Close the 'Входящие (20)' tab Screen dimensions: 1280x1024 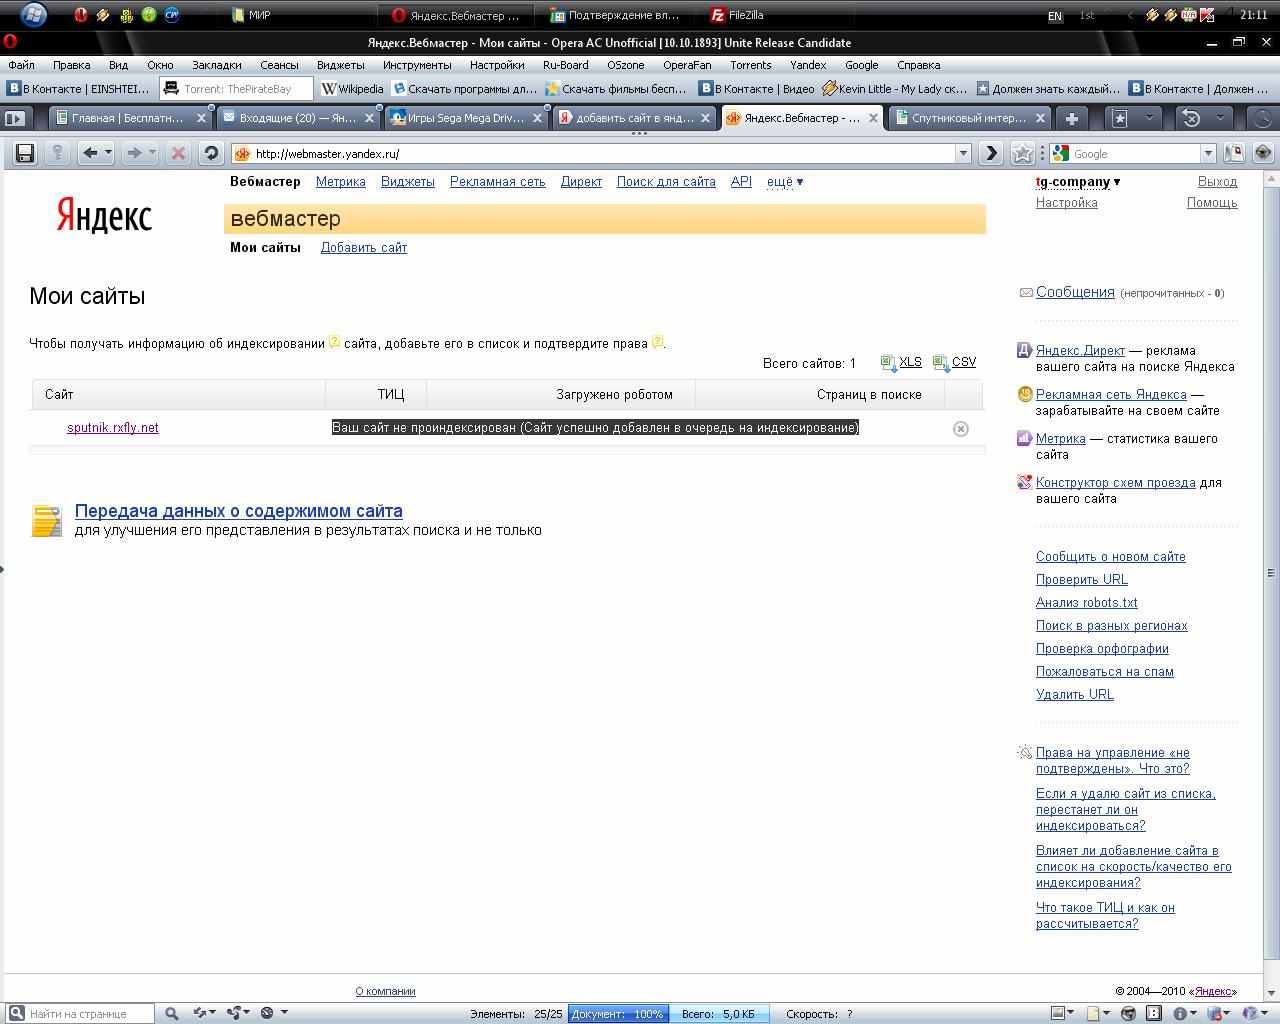(369, 118)
